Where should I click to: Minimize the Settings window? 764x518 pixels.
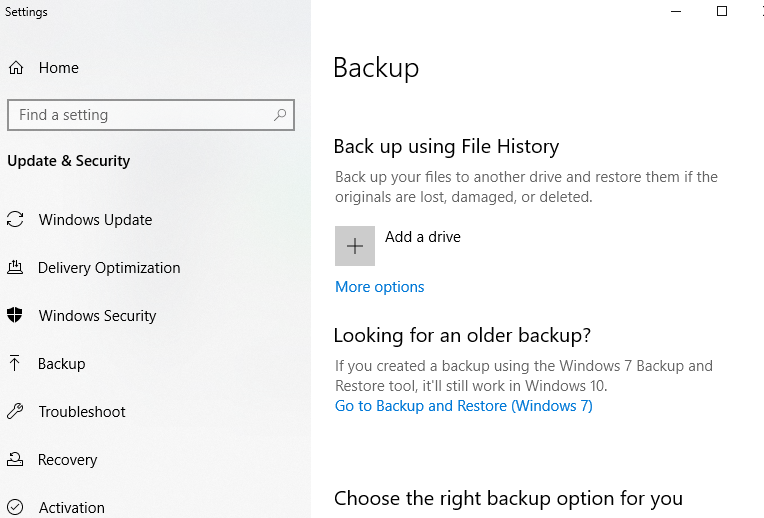coord(676,11)
